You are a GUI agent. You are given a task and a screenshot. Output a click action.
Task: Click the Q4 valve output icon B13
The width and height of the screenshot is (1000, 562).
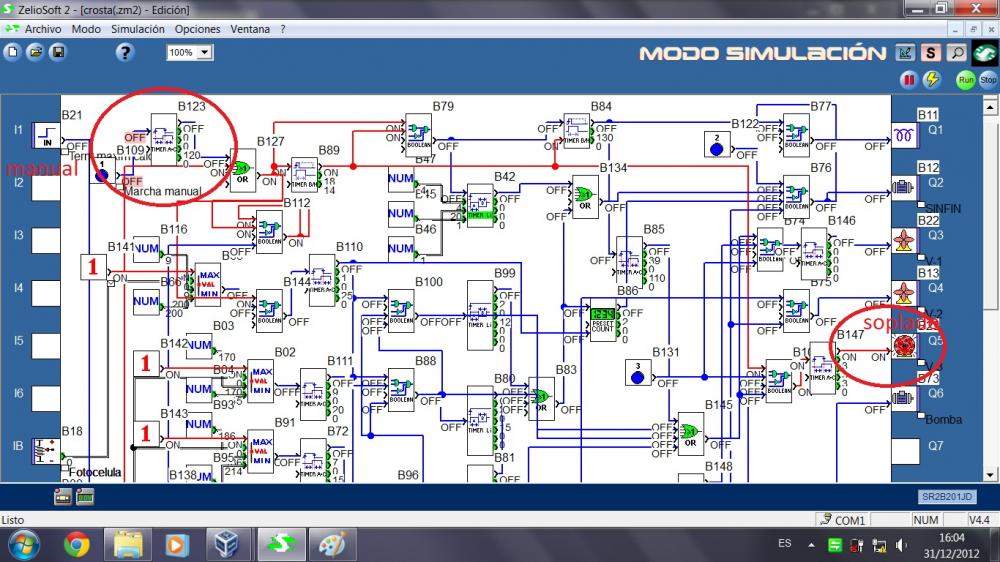point(904,293)
